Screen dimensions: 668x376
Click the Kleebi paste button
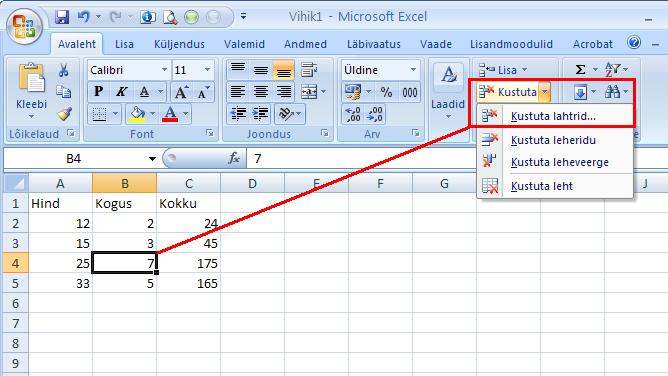coord(32,91)
